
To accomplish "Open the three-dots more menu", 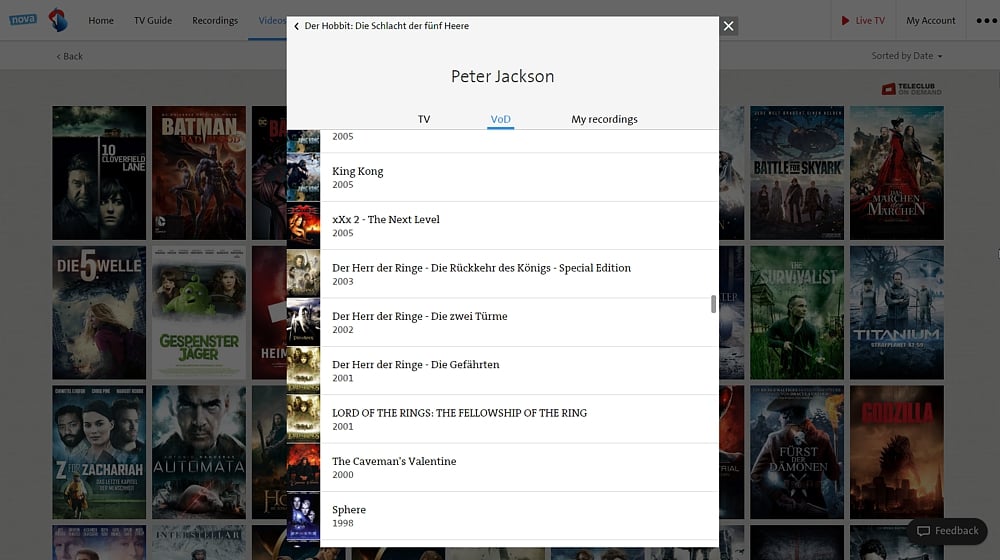I will pos(986,20).
